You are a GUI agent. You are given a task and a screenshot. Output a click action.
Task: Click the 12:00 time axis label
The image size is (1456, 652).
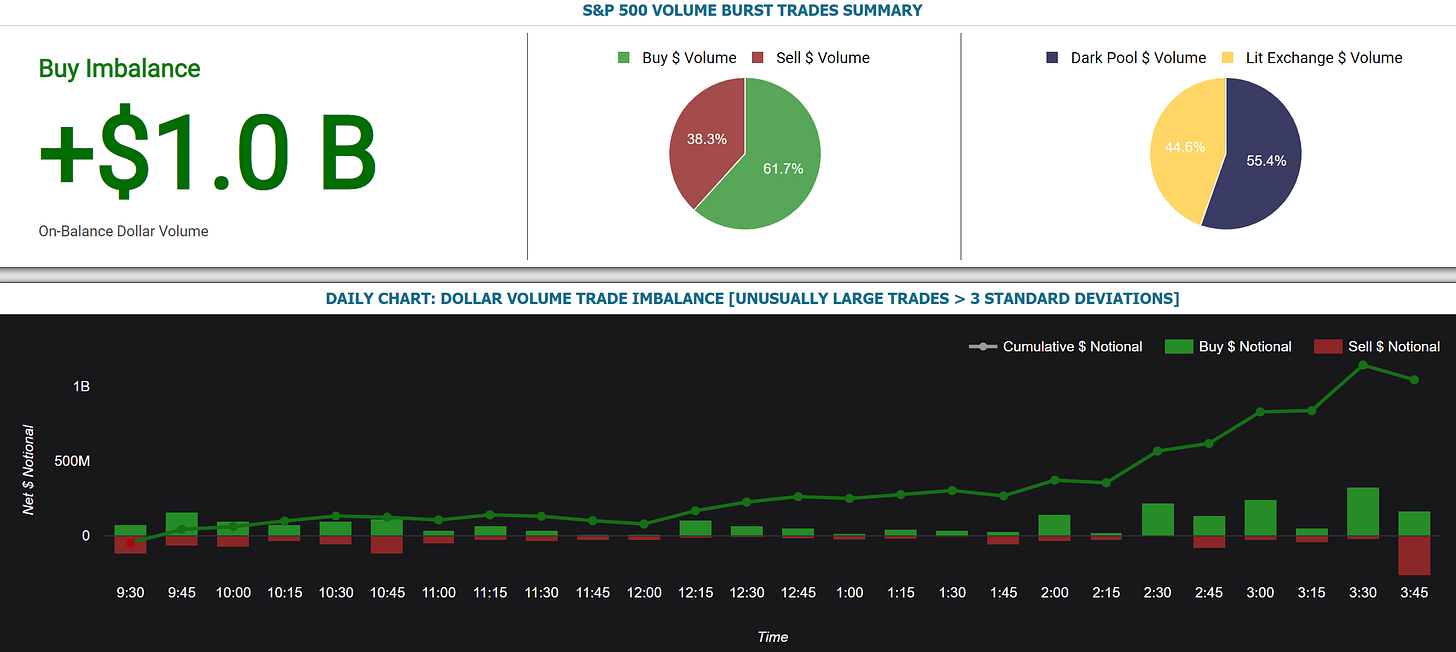[644, 592]
